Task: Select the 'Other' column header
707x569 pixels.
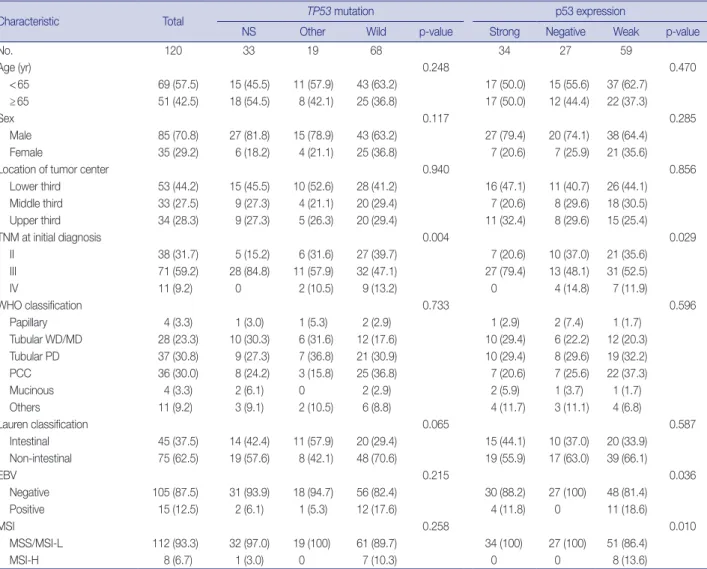Action: (x=312, y=32)
